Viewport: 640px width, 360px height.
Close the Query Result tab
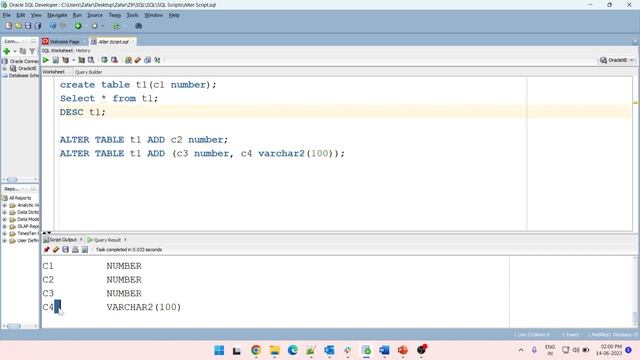pyautogui.click(x=125, y=240)
